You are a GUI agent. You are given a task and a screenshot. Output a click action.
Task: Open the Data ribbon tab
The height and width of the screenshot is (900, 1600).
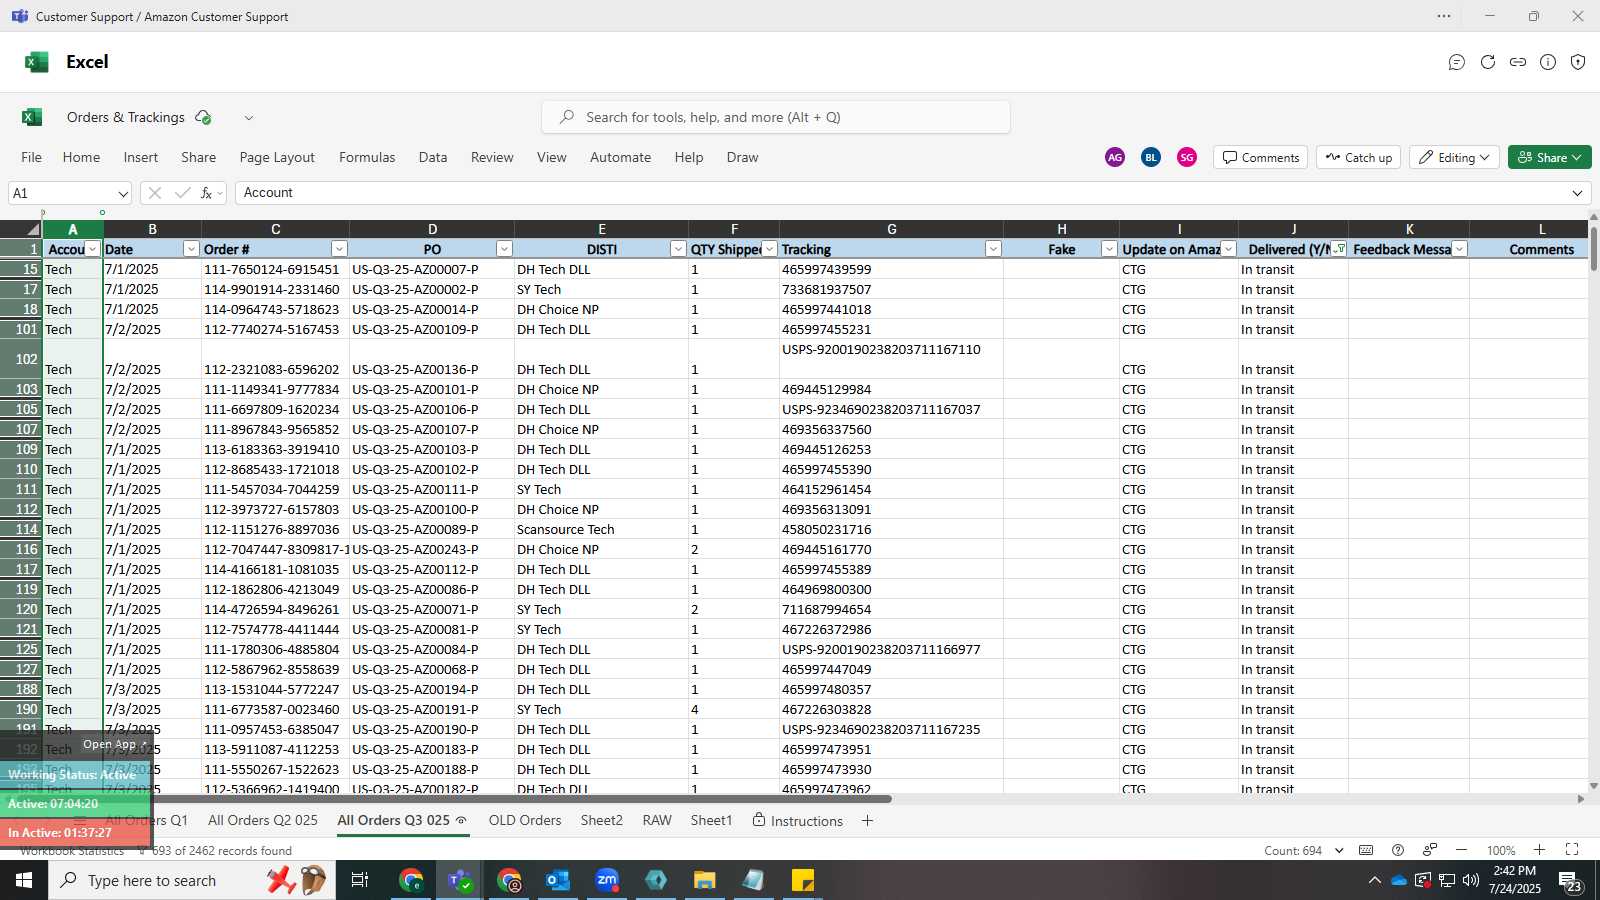click(x=433, y=157)
